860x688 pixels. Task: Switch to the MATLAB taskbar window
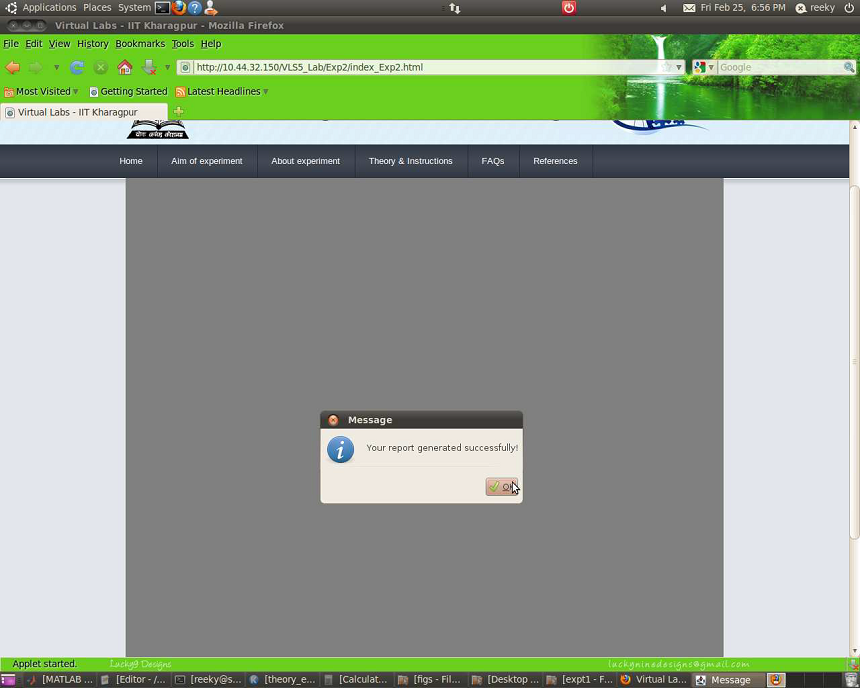(x=60, y=680)
